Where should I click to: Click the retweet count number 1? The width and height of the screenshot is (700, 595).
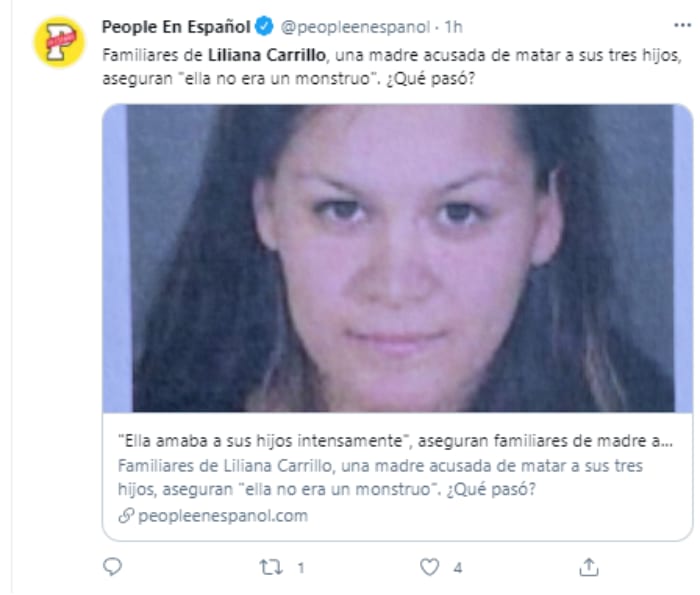(301, 568)
